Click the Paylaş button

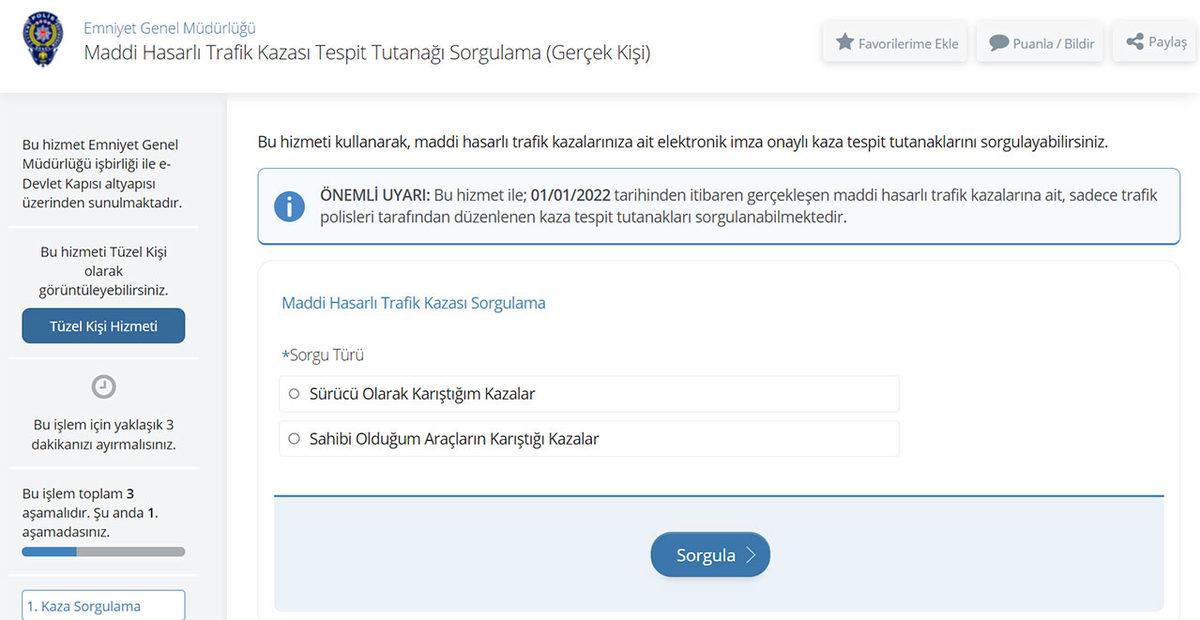(x=1153, y=41)
